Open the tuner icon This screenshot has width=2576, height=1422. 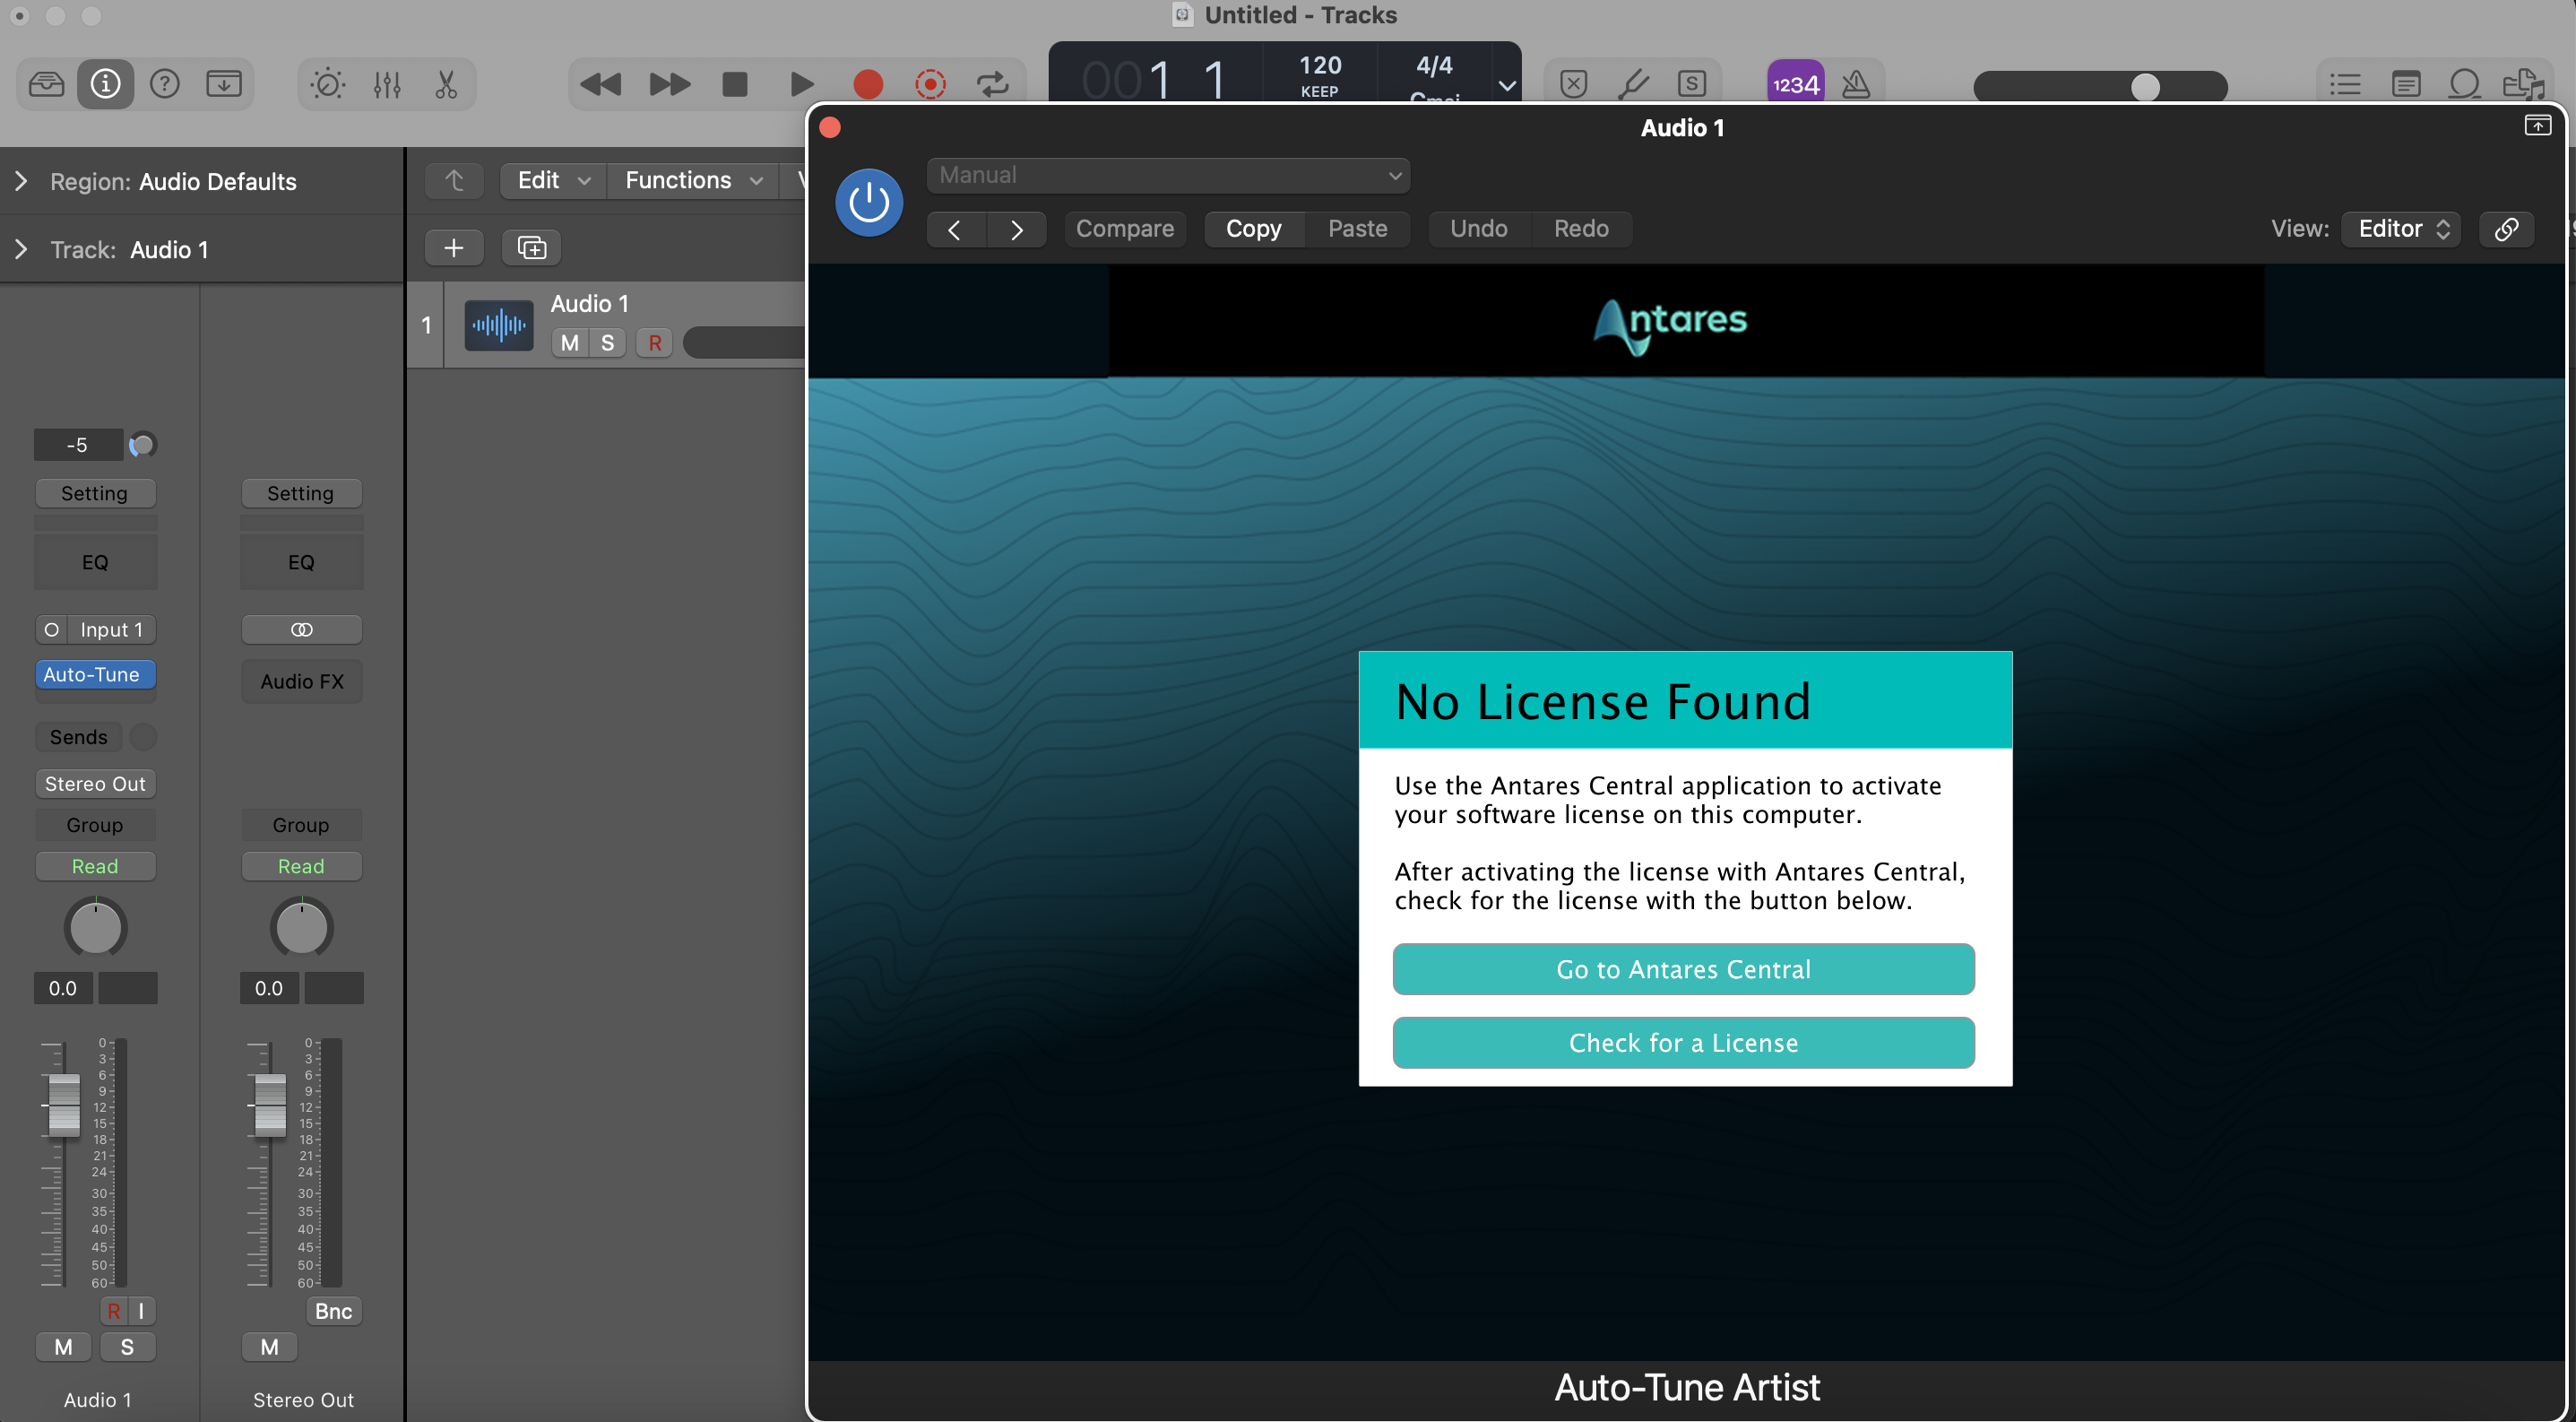(1632, 84)
